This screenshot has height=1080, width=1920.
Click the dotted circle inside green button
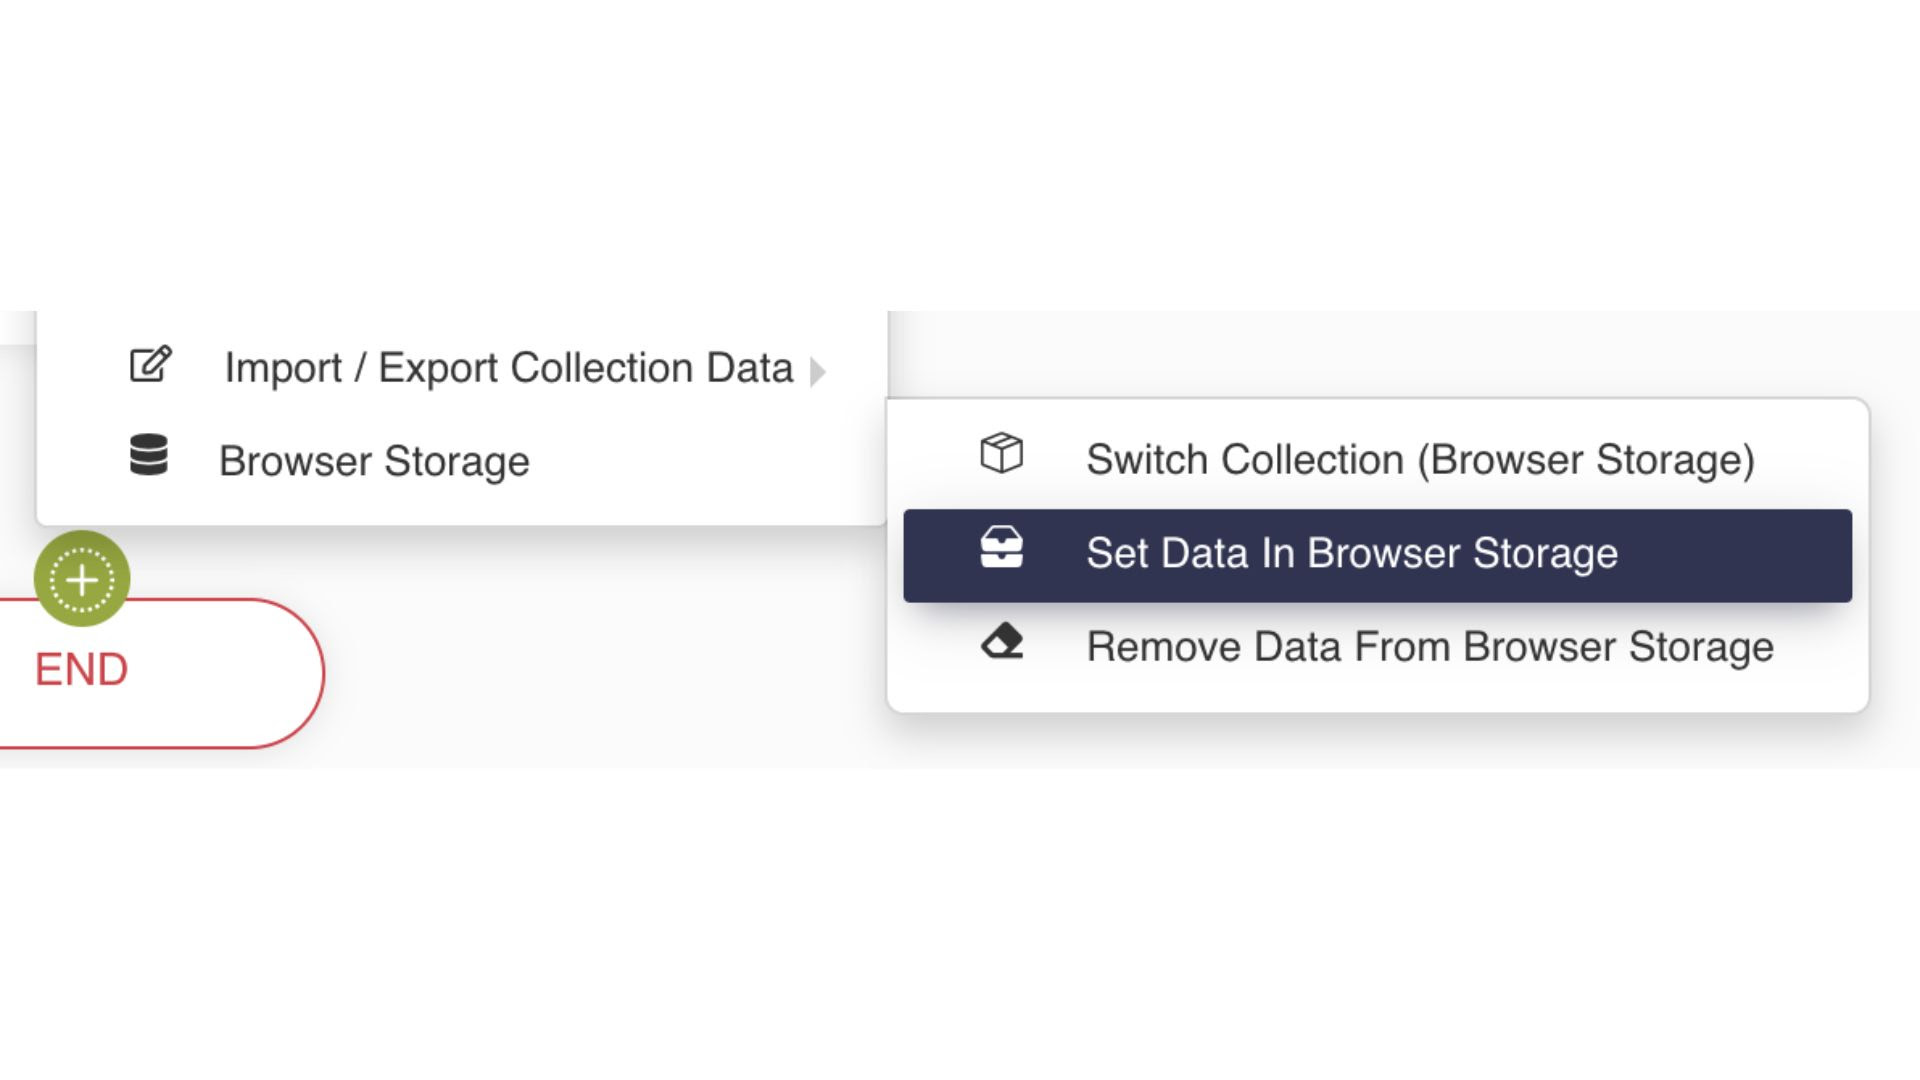[x=82, y=579]
